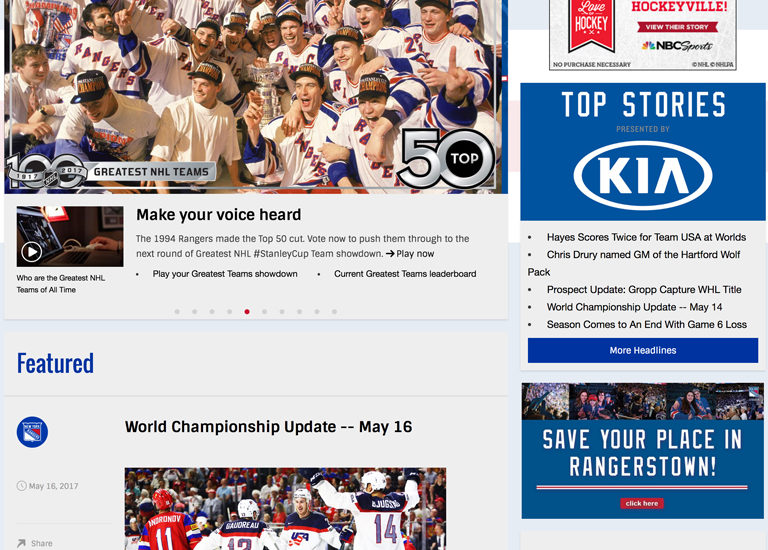
Task: Play the Greatest NHL Teams video thumbnail
Action: (x=70, y=237)
